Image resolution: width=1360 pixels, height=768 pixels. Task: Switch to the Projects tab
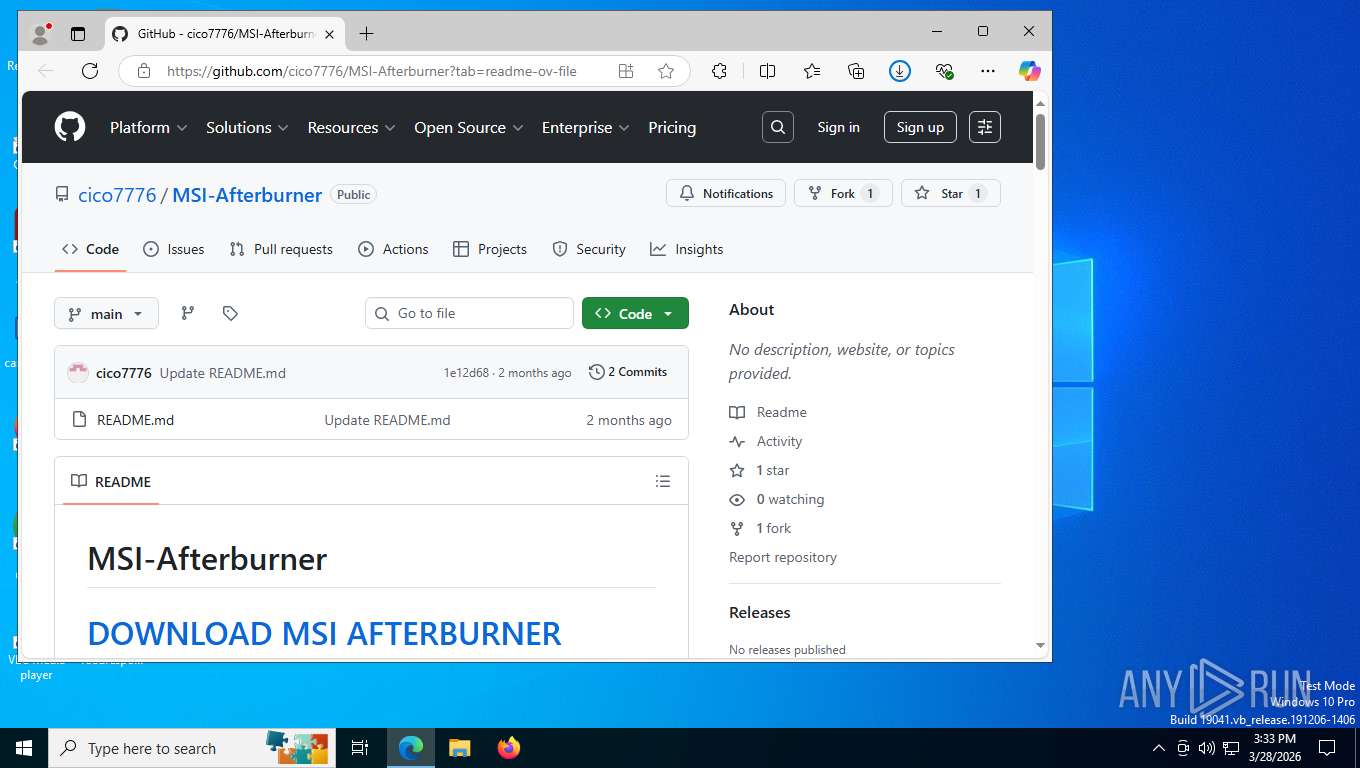pyautogui.click(x=490, y=249)
